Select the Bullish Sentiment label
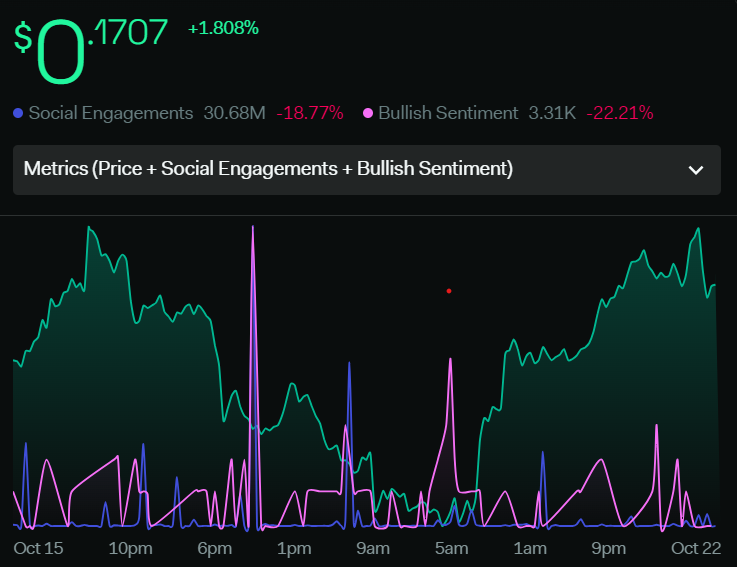Image resolution: width=737 pixels, height=567 pixels. point(448,113)
